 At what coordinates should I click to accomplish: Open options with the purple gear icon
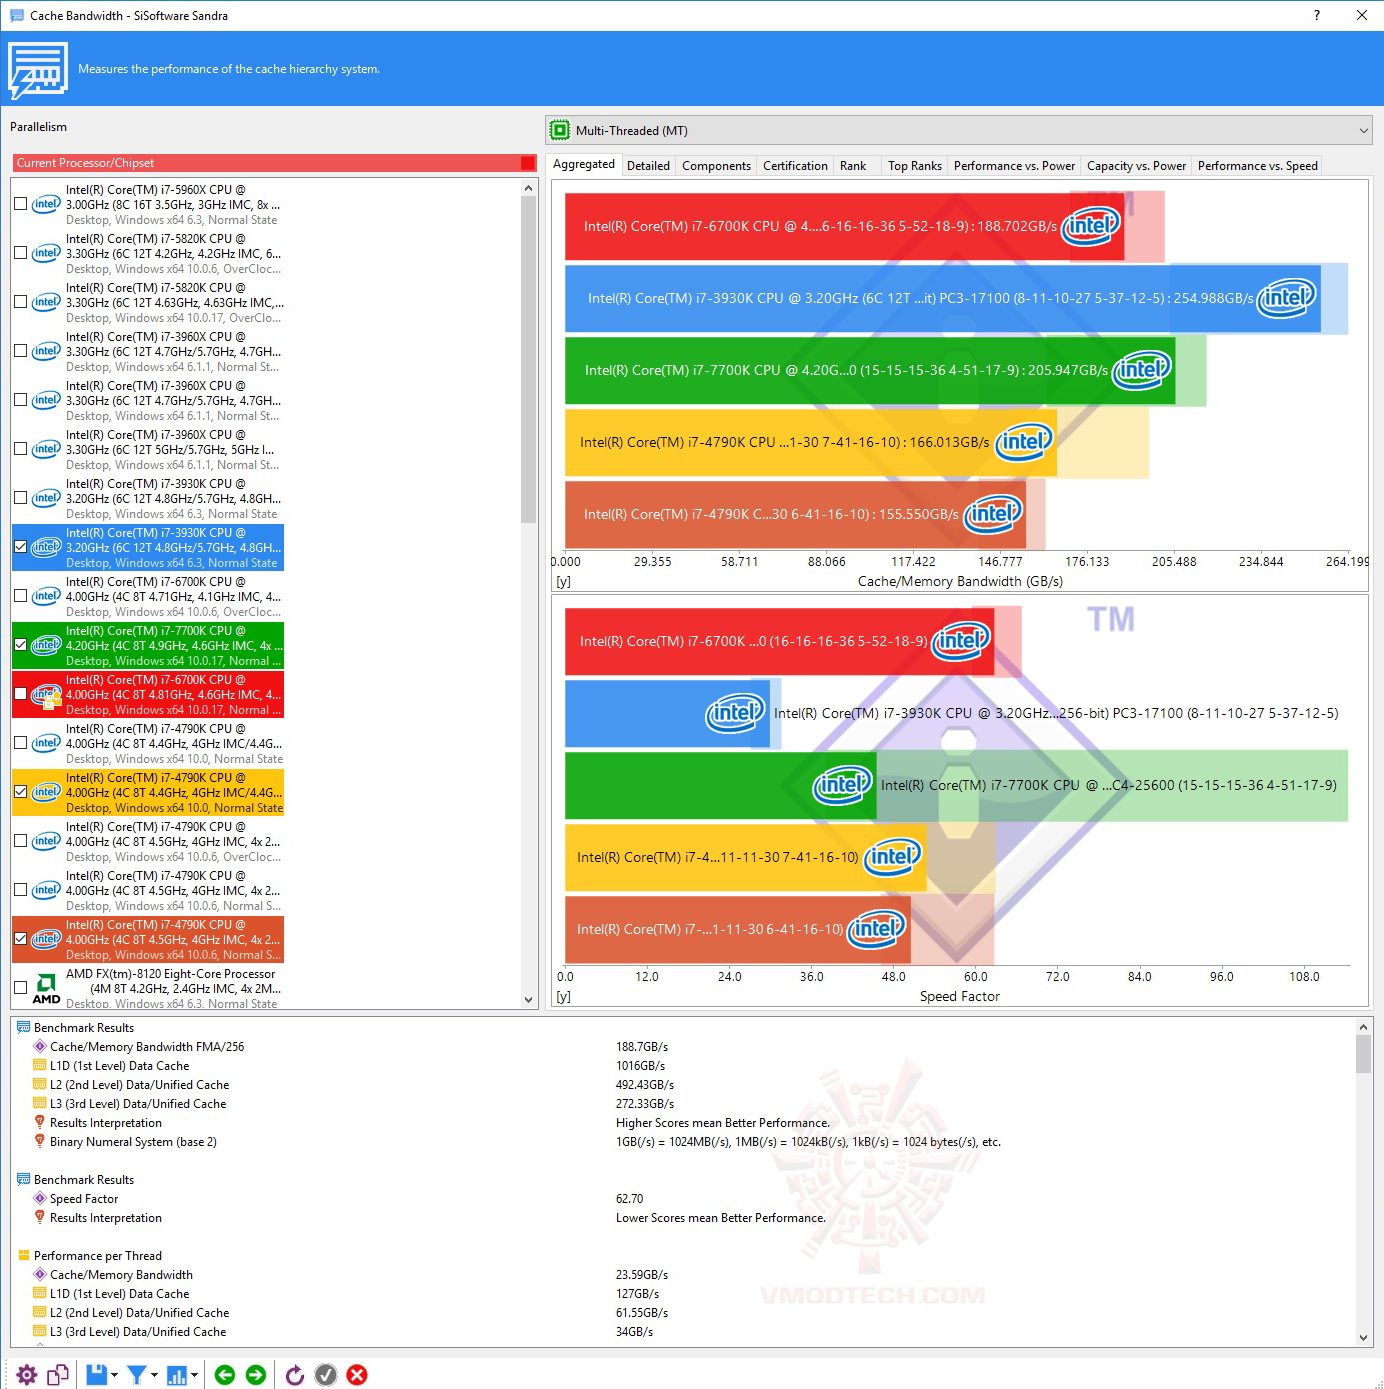[27, 1375]
